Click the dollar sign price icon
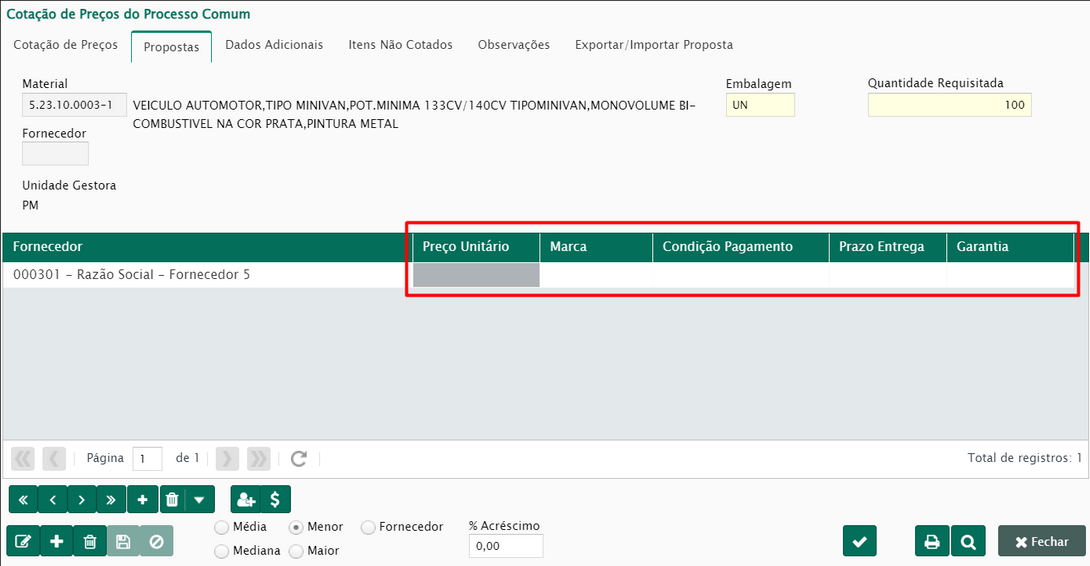The image size is (1090, 566). [275, 499]
